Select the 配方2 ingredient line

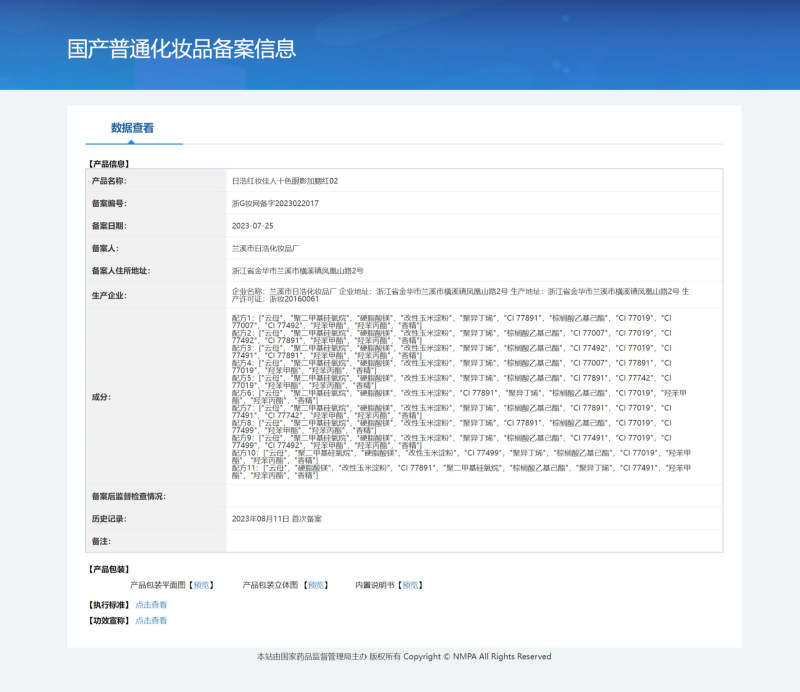coord(452,336)
